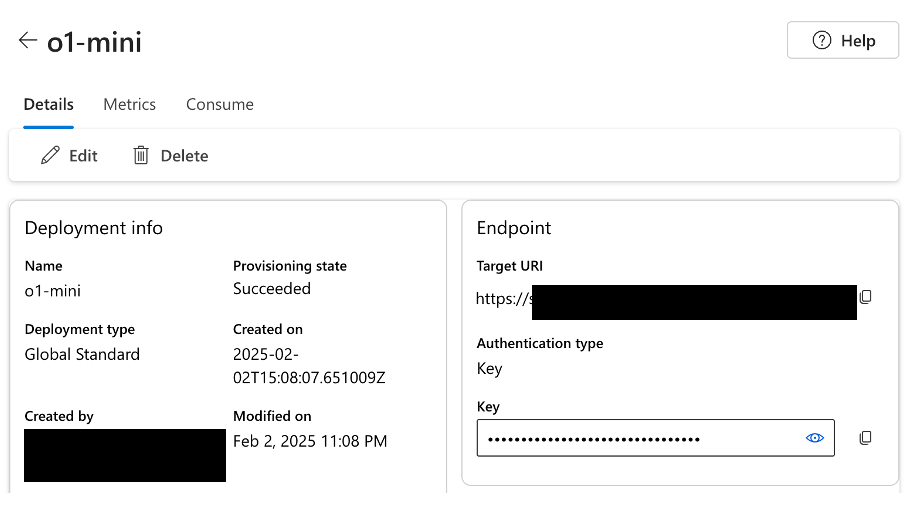Image resolution: width=911 pixels, height=507 pixels.
Task: Select the Consume tab
Action: (x=219, y=104)
